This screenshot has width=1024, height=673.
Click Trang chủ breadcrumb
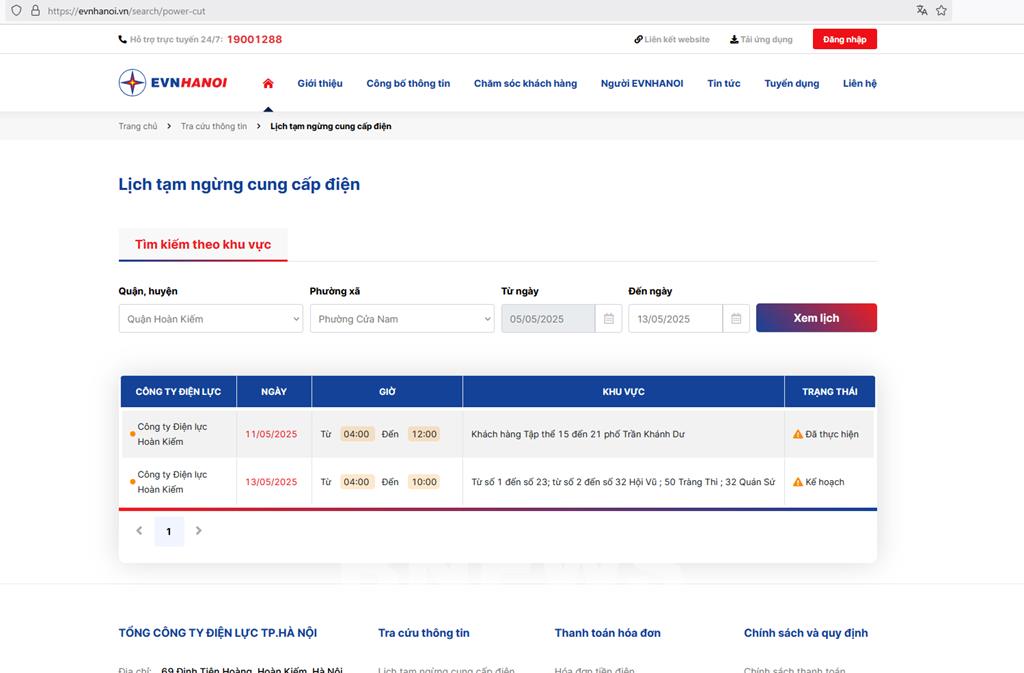(x=138, y=126)
